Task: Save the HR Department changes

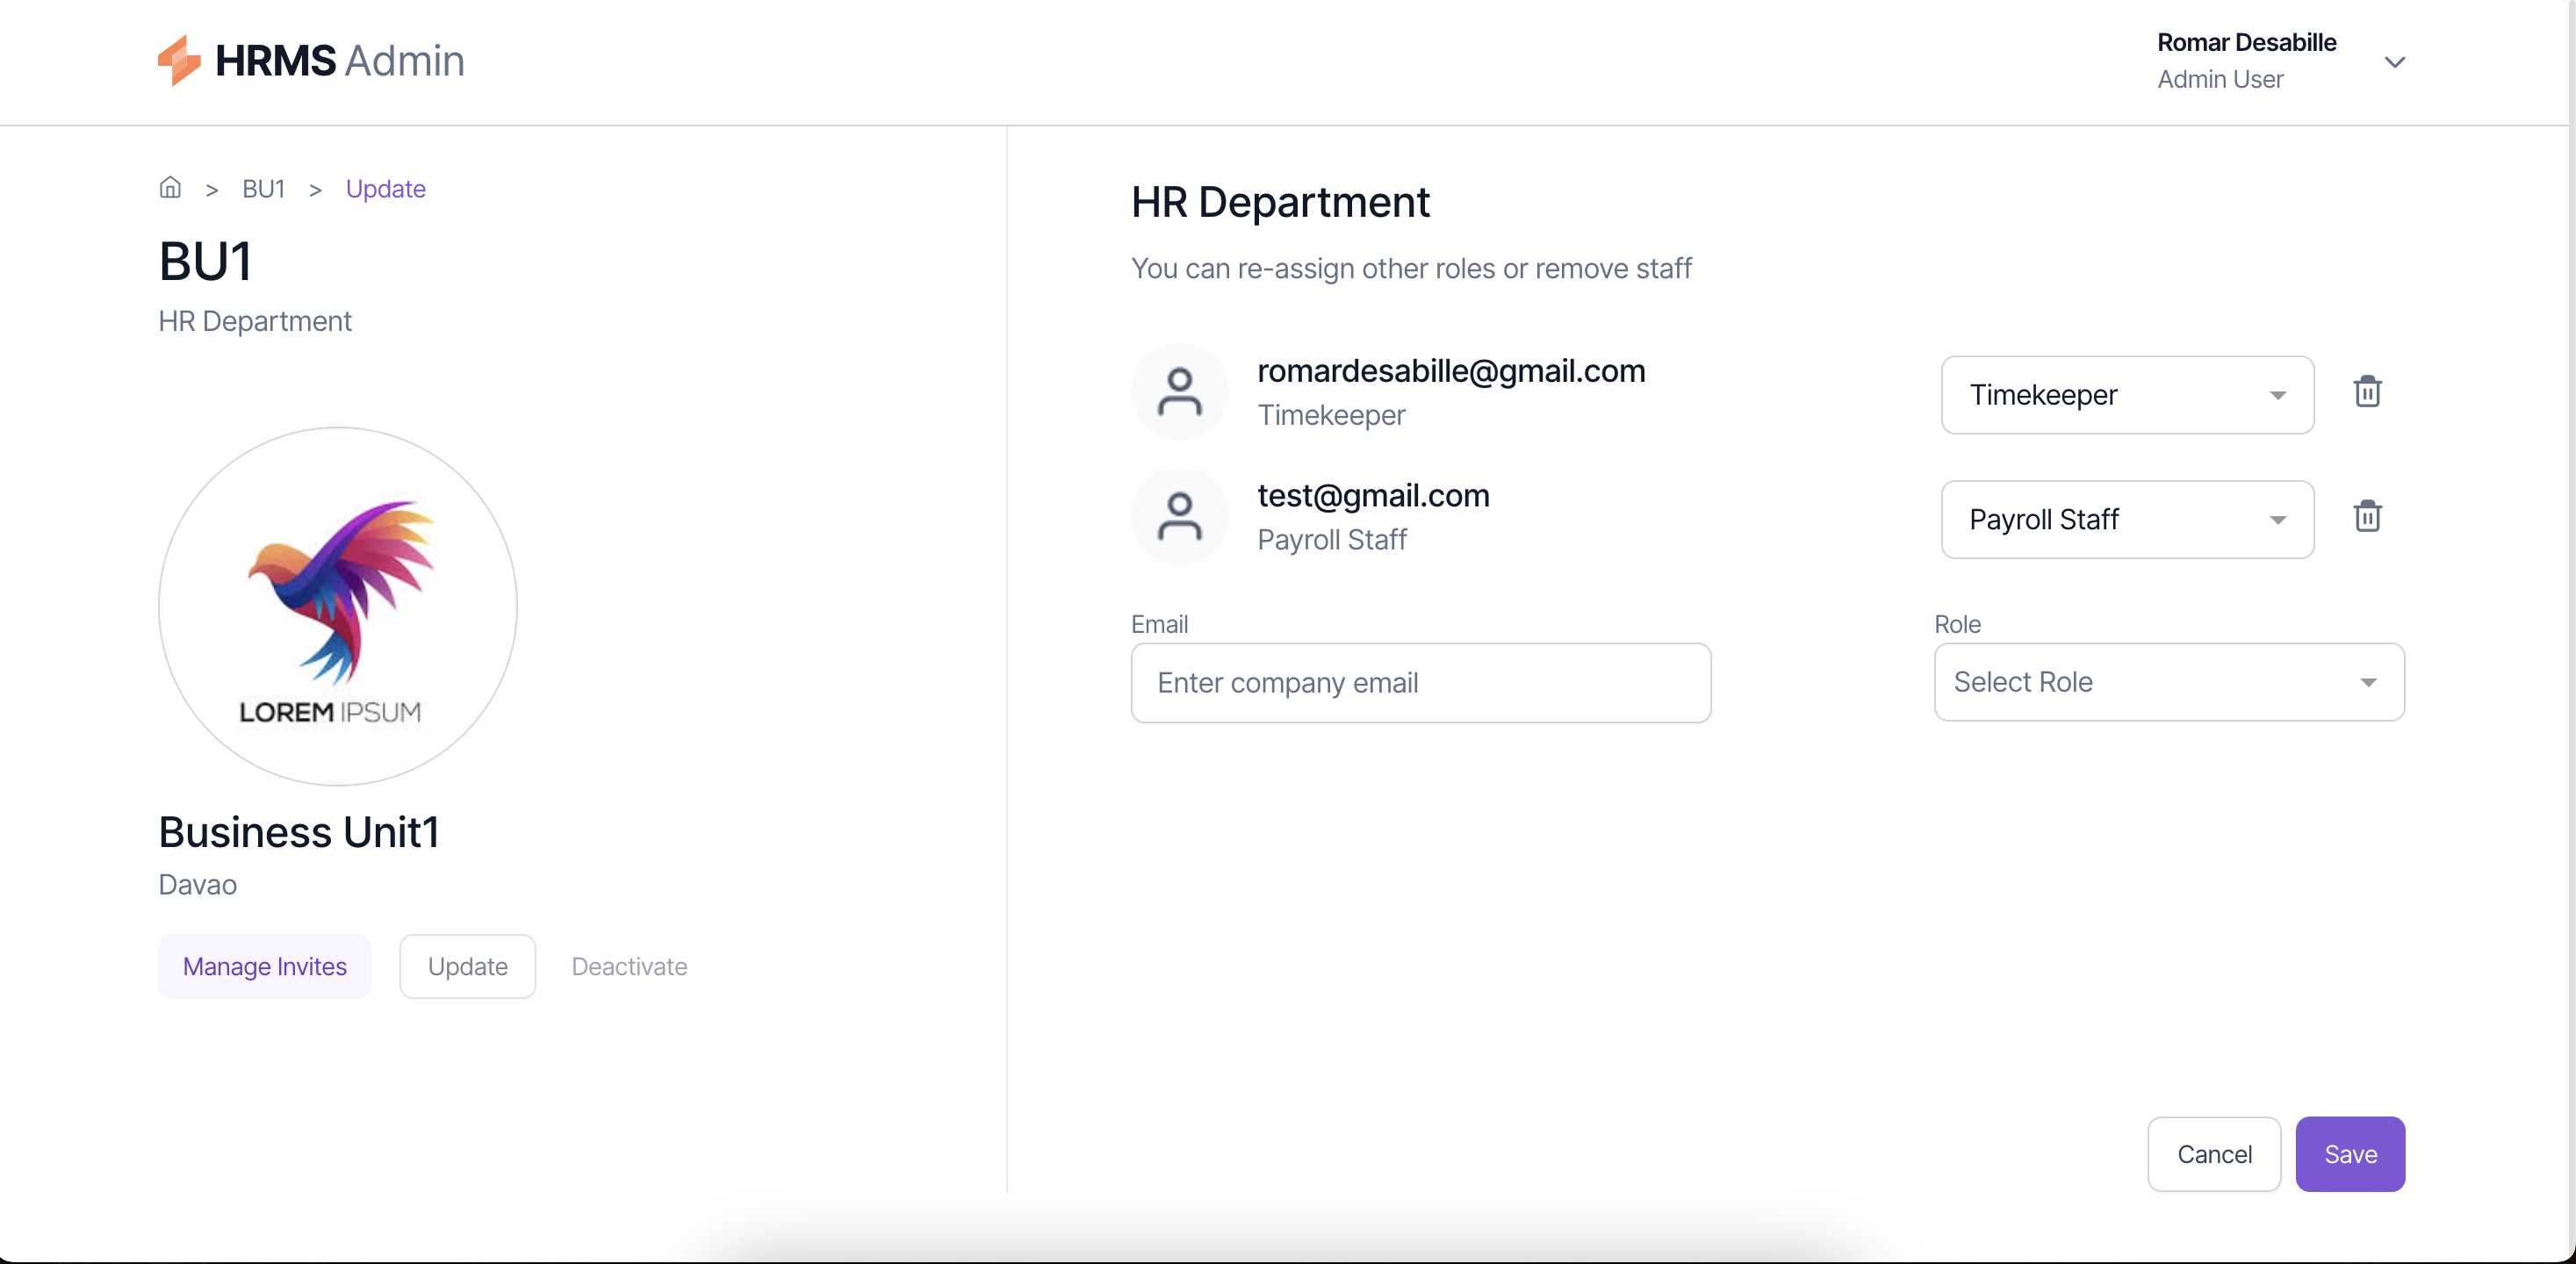Action: 2350,1154
